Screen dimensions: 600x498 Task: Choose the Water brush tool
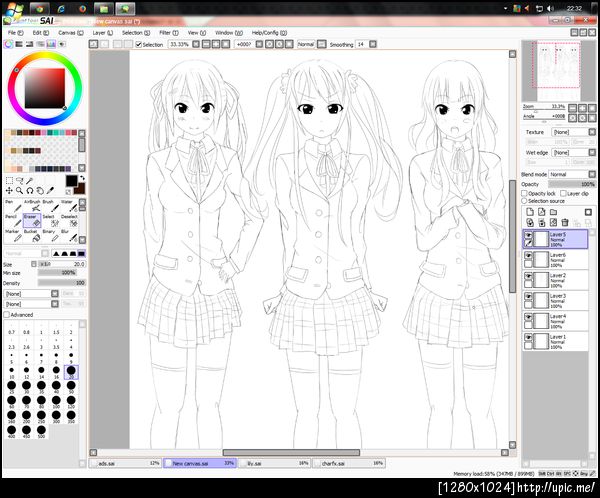69,206
